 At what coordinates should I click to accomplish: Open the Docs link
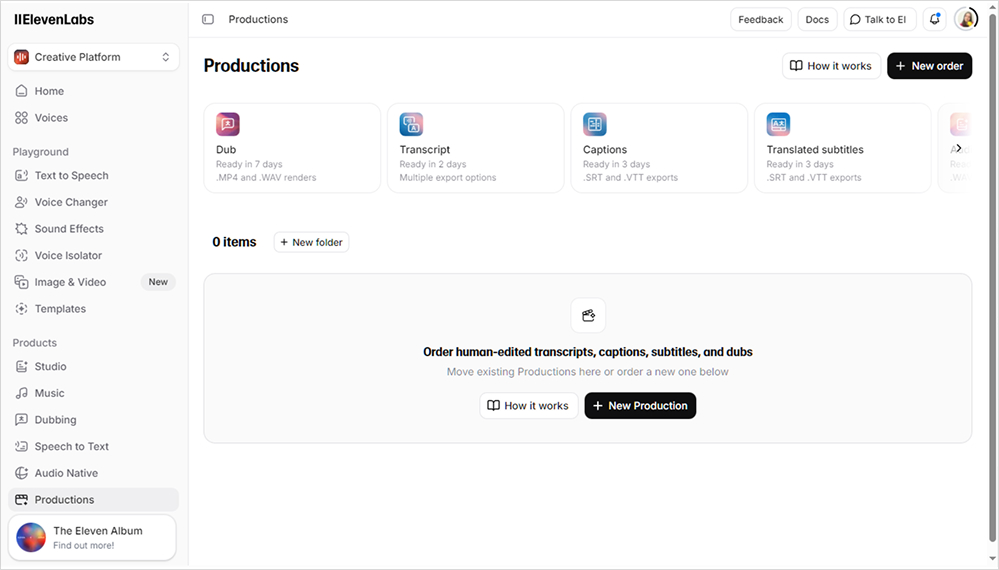(817, 19)
